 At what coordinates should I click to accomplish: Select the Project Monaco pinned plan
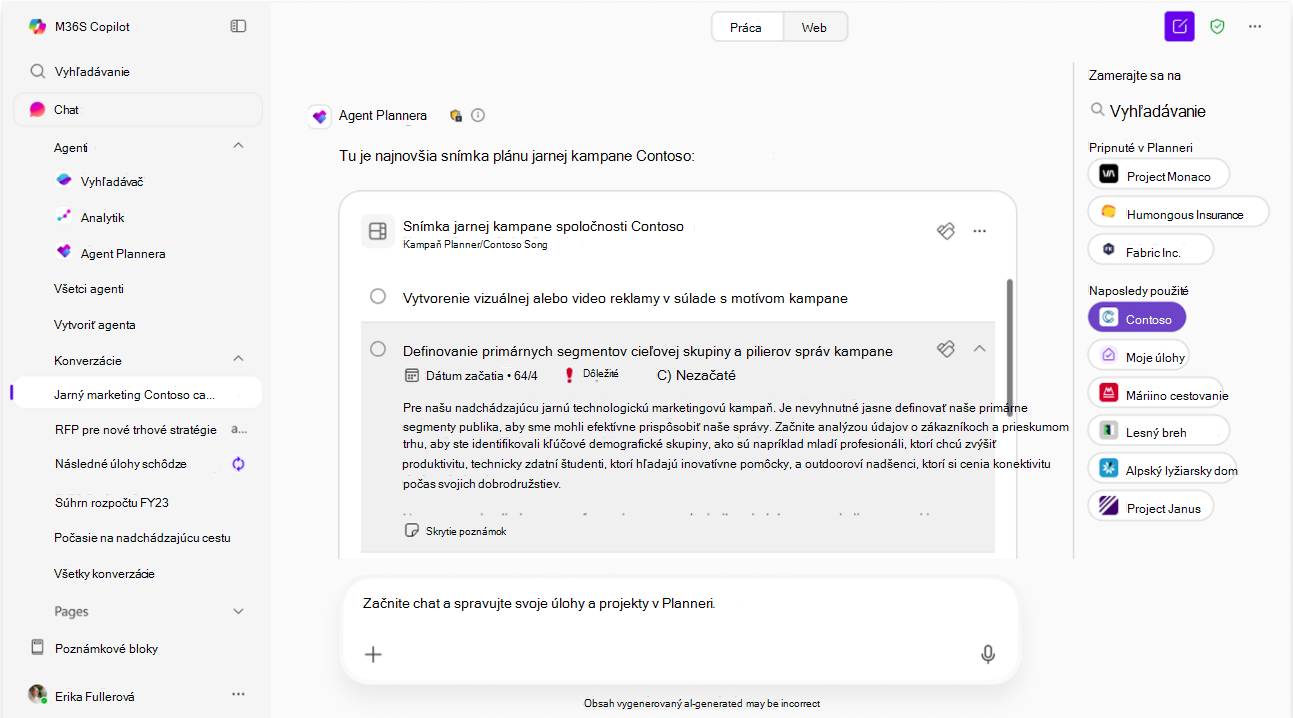(x=1159, y=174)
